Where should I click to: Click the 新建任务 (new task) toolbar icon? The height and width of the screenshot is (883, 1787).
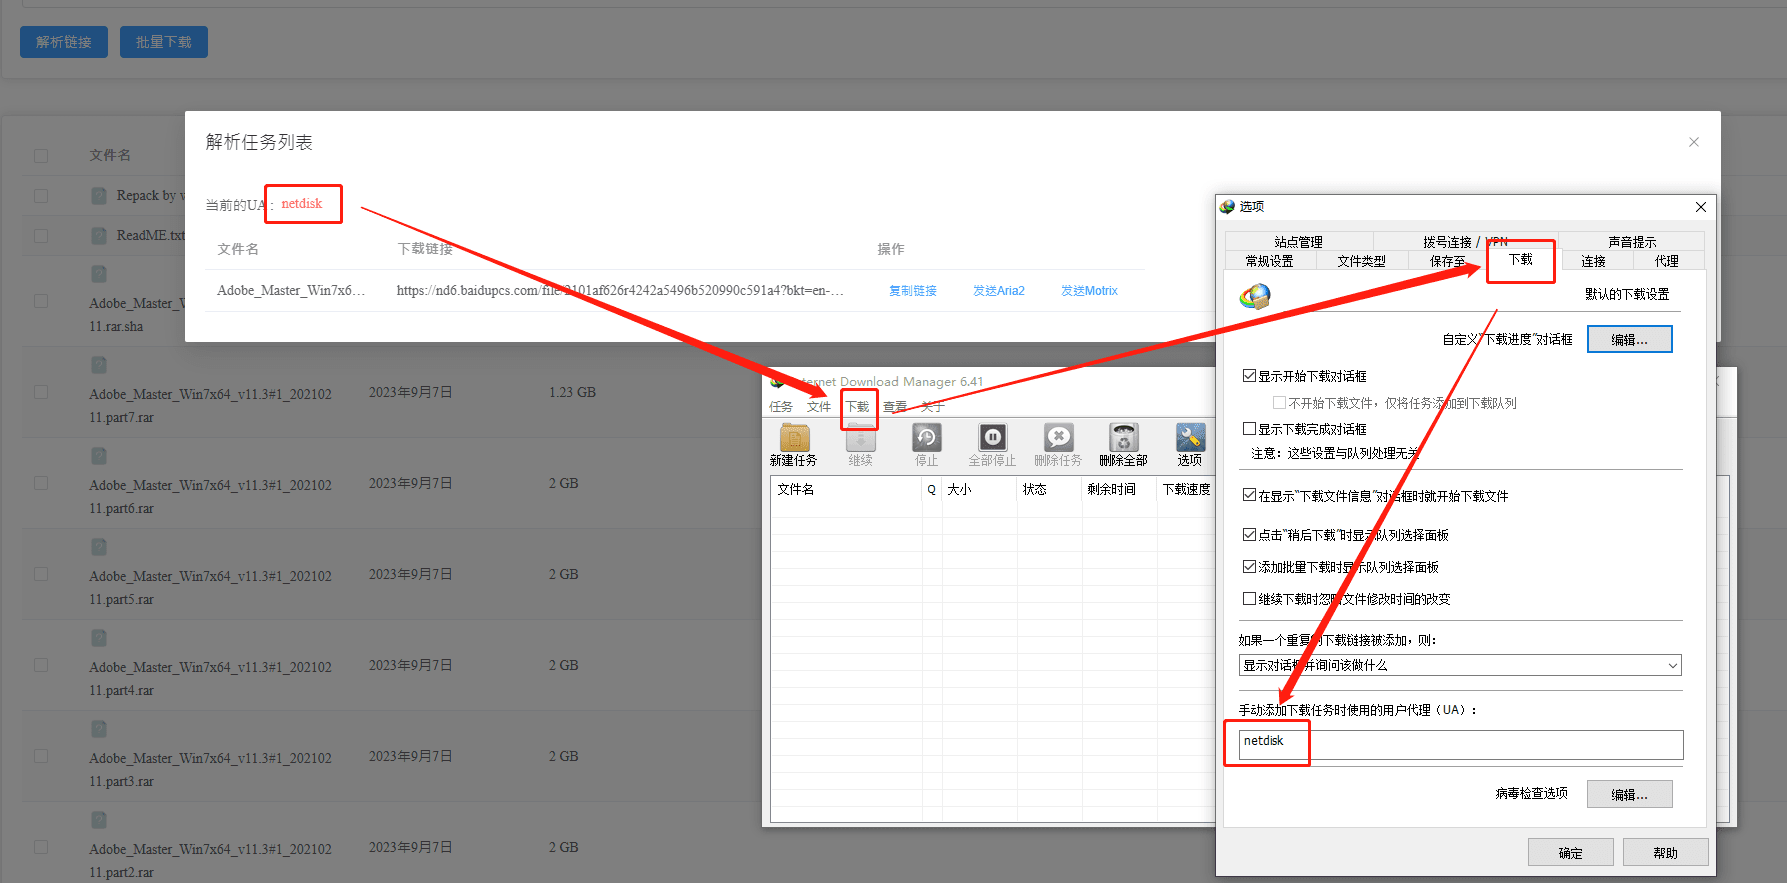pyautogui.click(x=794, y=438)
